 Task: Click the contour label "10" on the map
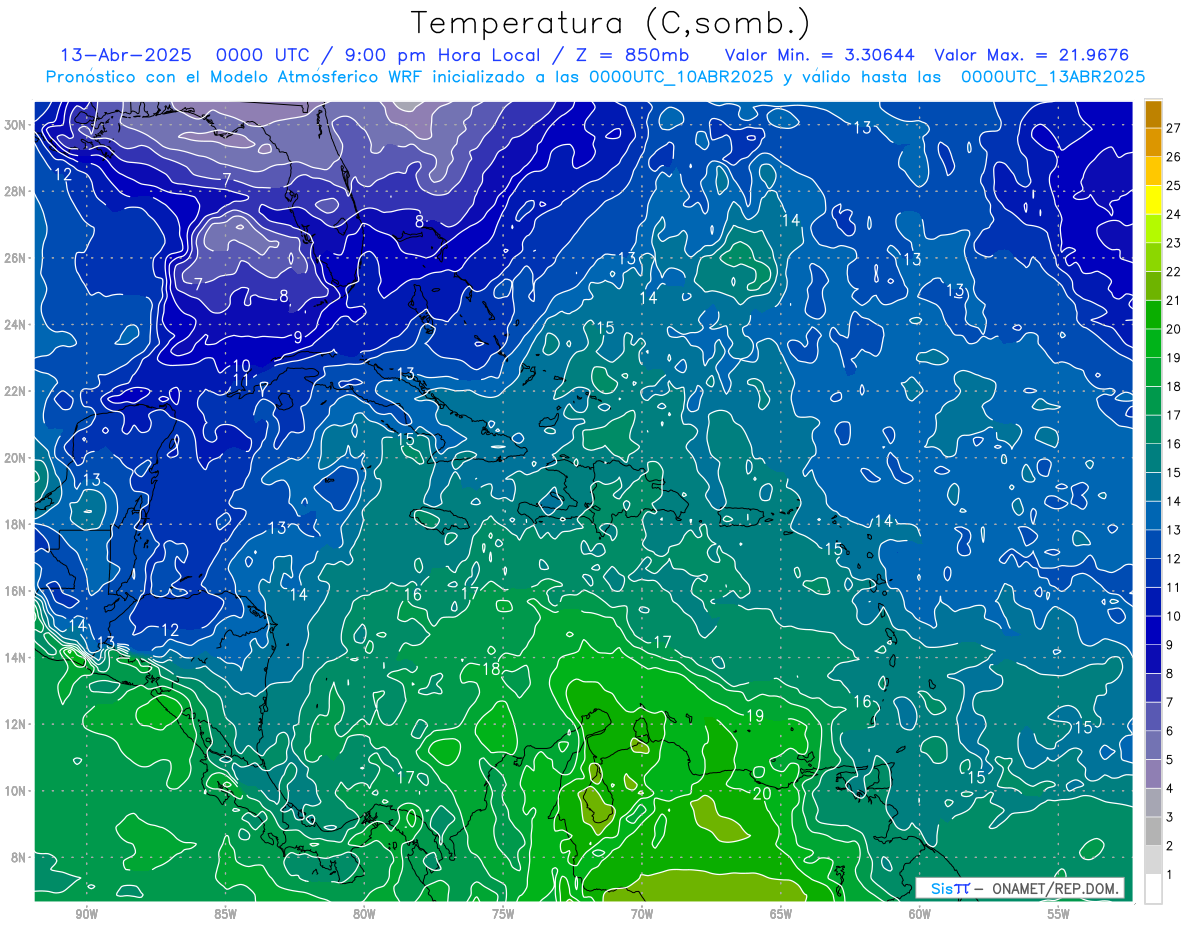pyautogui.click(x=241, y=366)
